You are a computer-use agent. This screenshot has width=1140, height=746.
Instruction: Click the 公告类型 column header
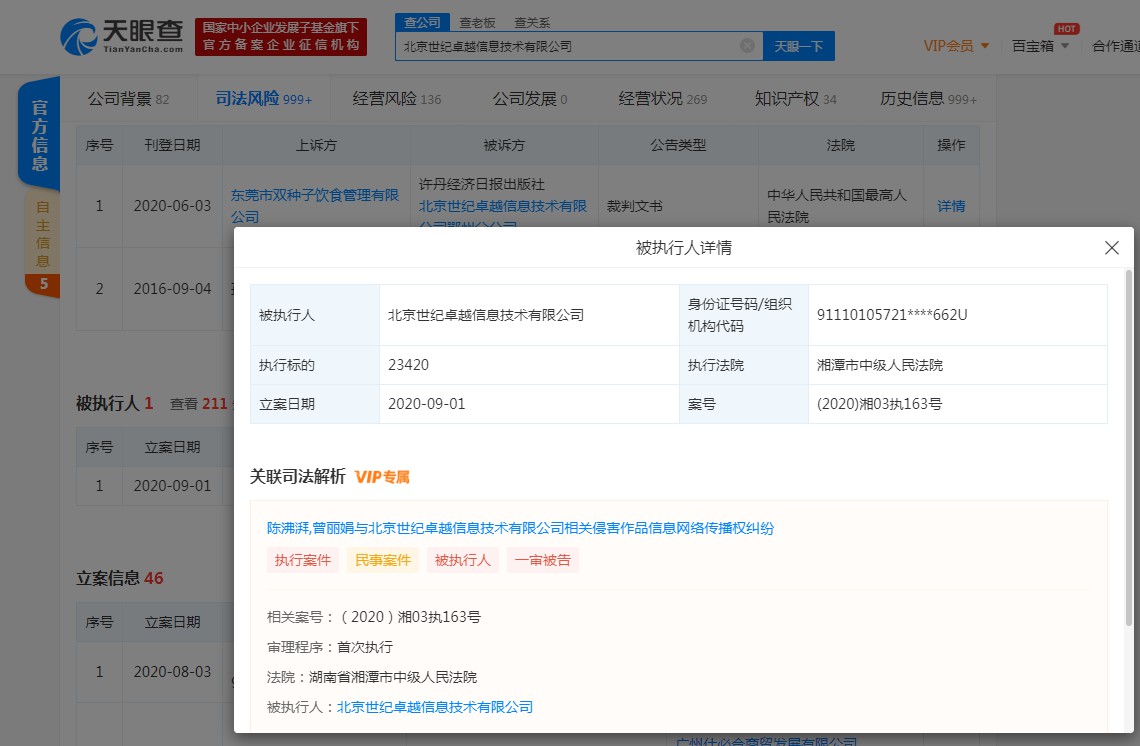point(678,145)
